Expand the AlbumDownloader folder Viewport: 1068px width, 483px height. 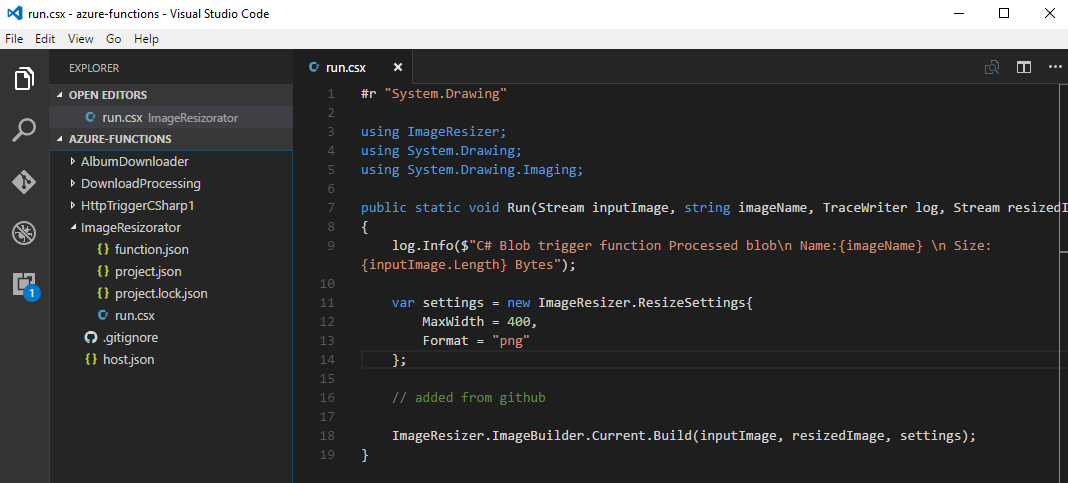[134, 161]
